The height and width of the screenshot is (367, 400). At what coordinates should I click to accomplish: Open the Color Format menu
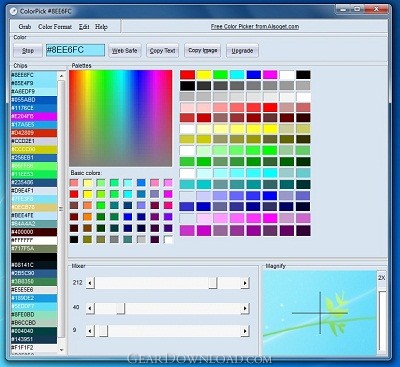tap(55, 27)
